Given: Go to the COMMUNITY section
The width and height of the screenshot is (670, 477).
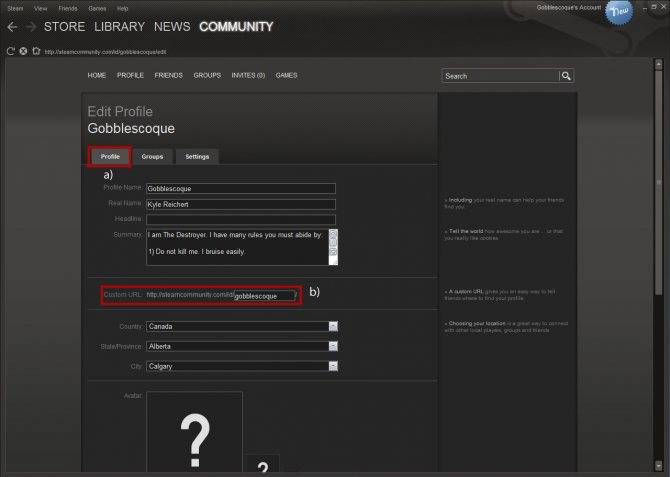Looking at the screenshot, I should pos(236,26).
